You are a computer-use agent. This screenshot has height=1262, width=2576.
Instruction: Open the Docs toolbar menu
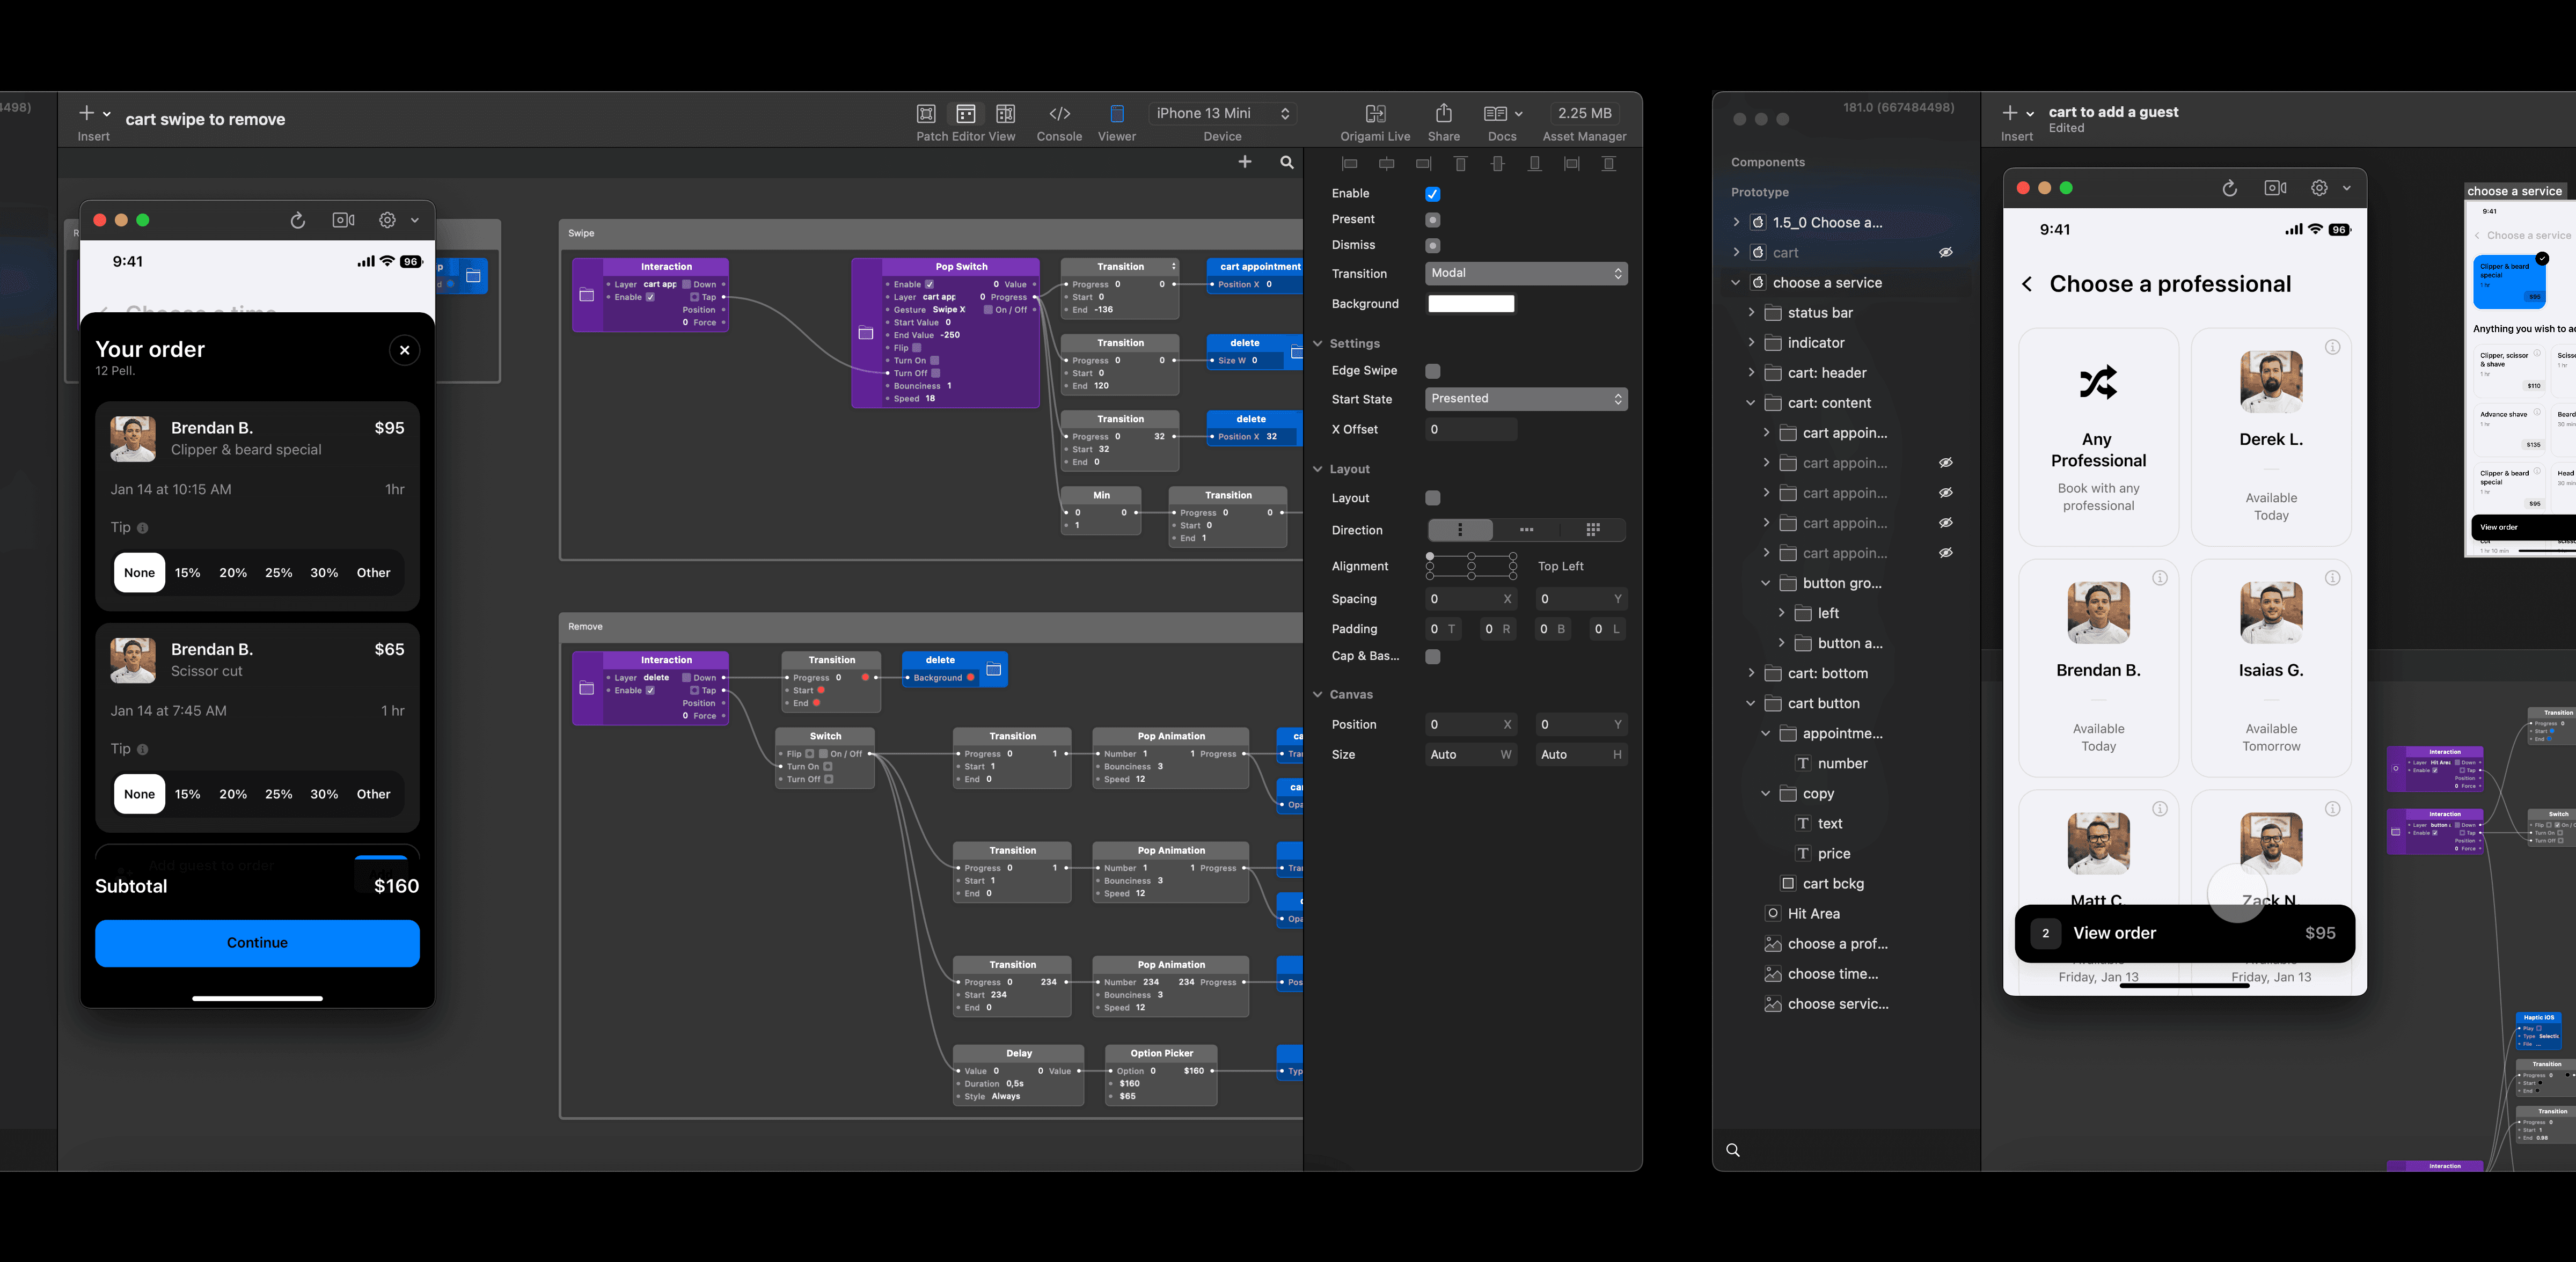(x=1502, y=114)
